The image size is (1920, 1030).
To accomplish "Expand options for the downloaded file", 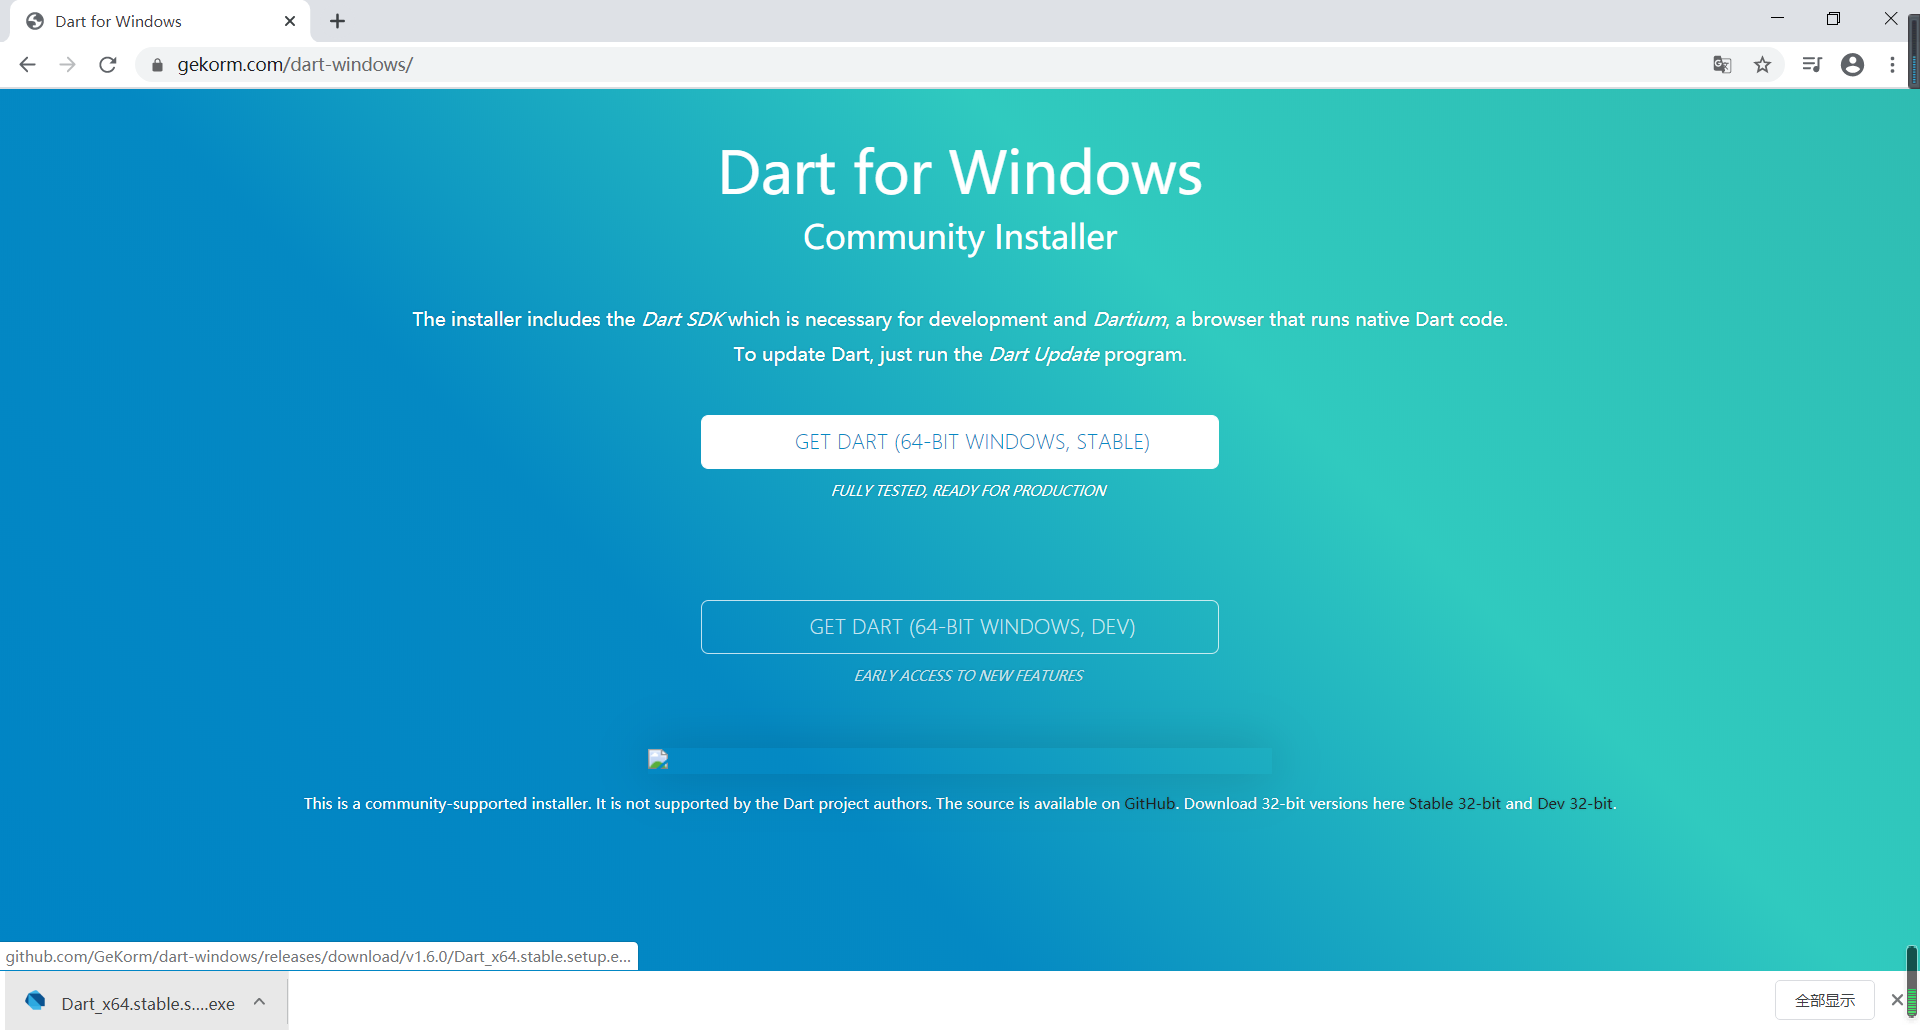I will click(260, 1002).
